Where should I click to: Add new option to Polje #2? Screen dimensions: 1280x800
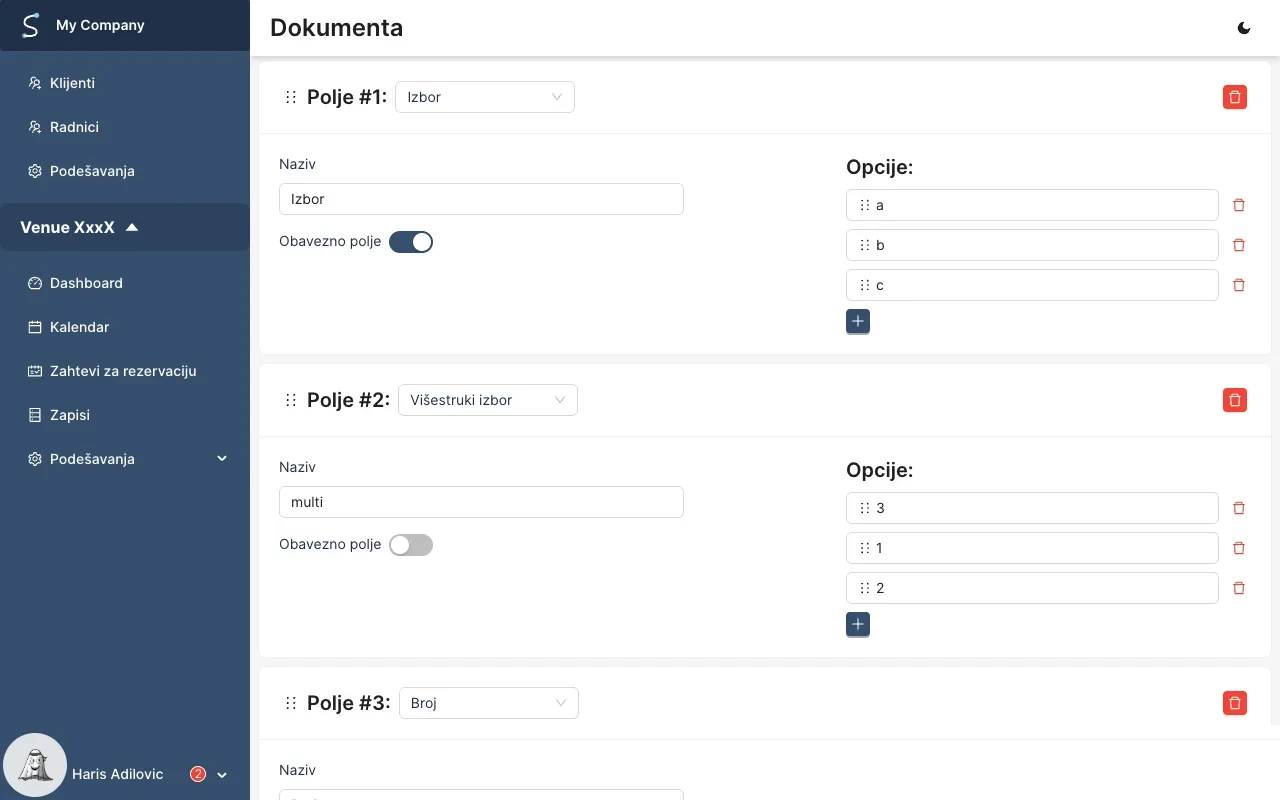click(x=858, y=624)
